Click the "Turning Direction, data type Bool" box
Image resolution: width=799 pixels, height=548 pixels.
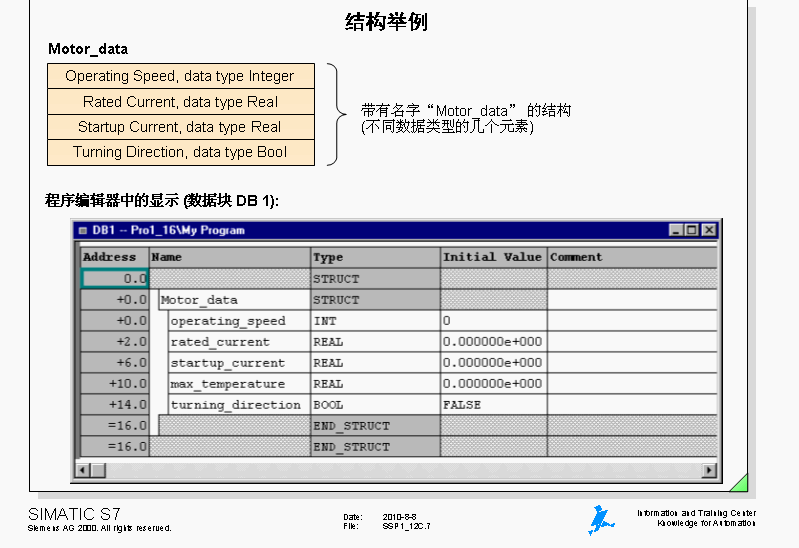click(x=180, y=153)
